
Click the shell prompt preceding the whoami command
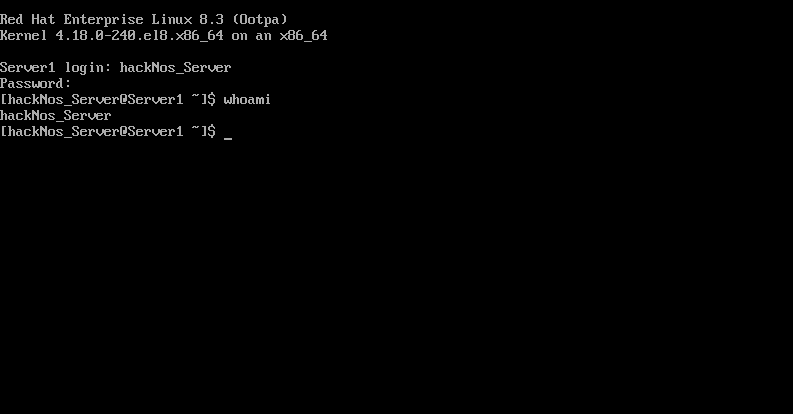click(x=108, y=100)
